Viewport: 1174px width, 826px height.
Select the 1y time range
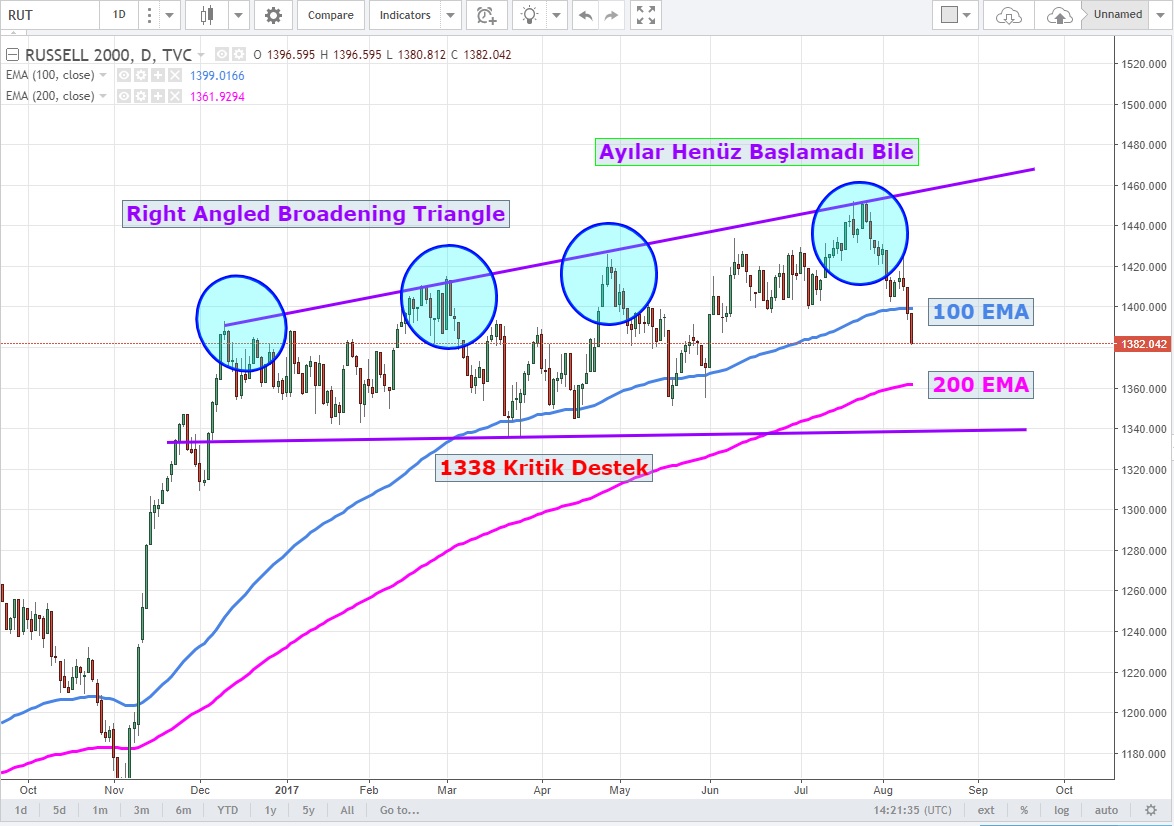[270, 810]
